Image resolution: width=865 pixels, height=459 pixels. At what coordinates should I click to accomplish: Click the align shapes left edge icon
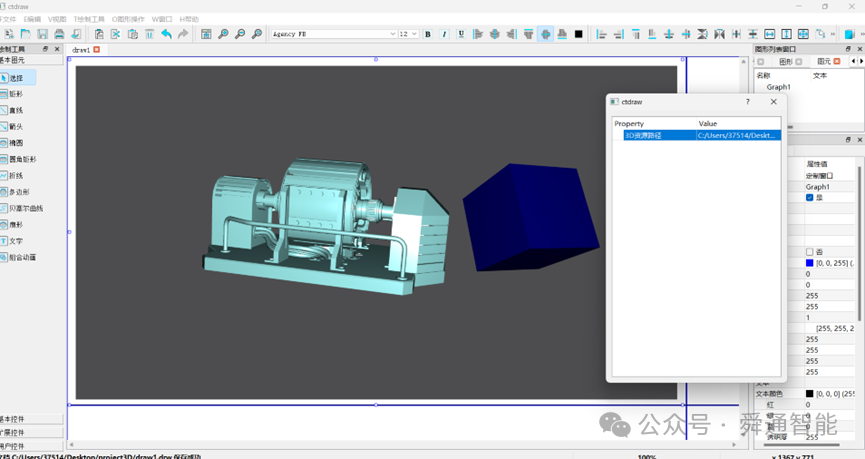[602, 34]
